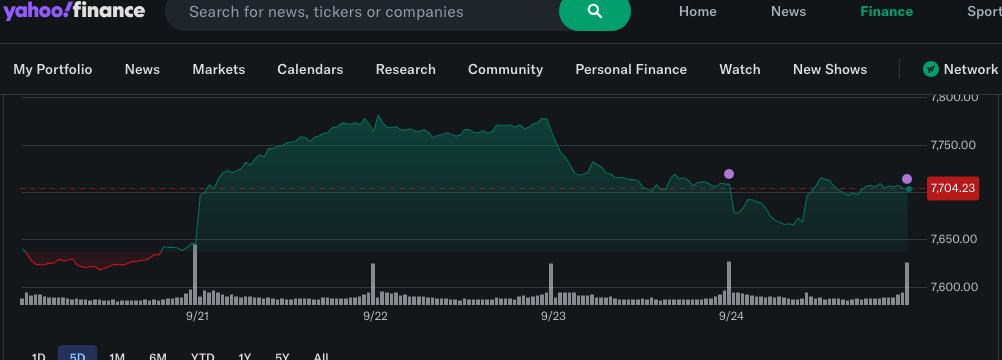The width and height of the screenshot is (1002, 360).
Task: Click the 7,750.00 axis label
Action: pos(953,145)
